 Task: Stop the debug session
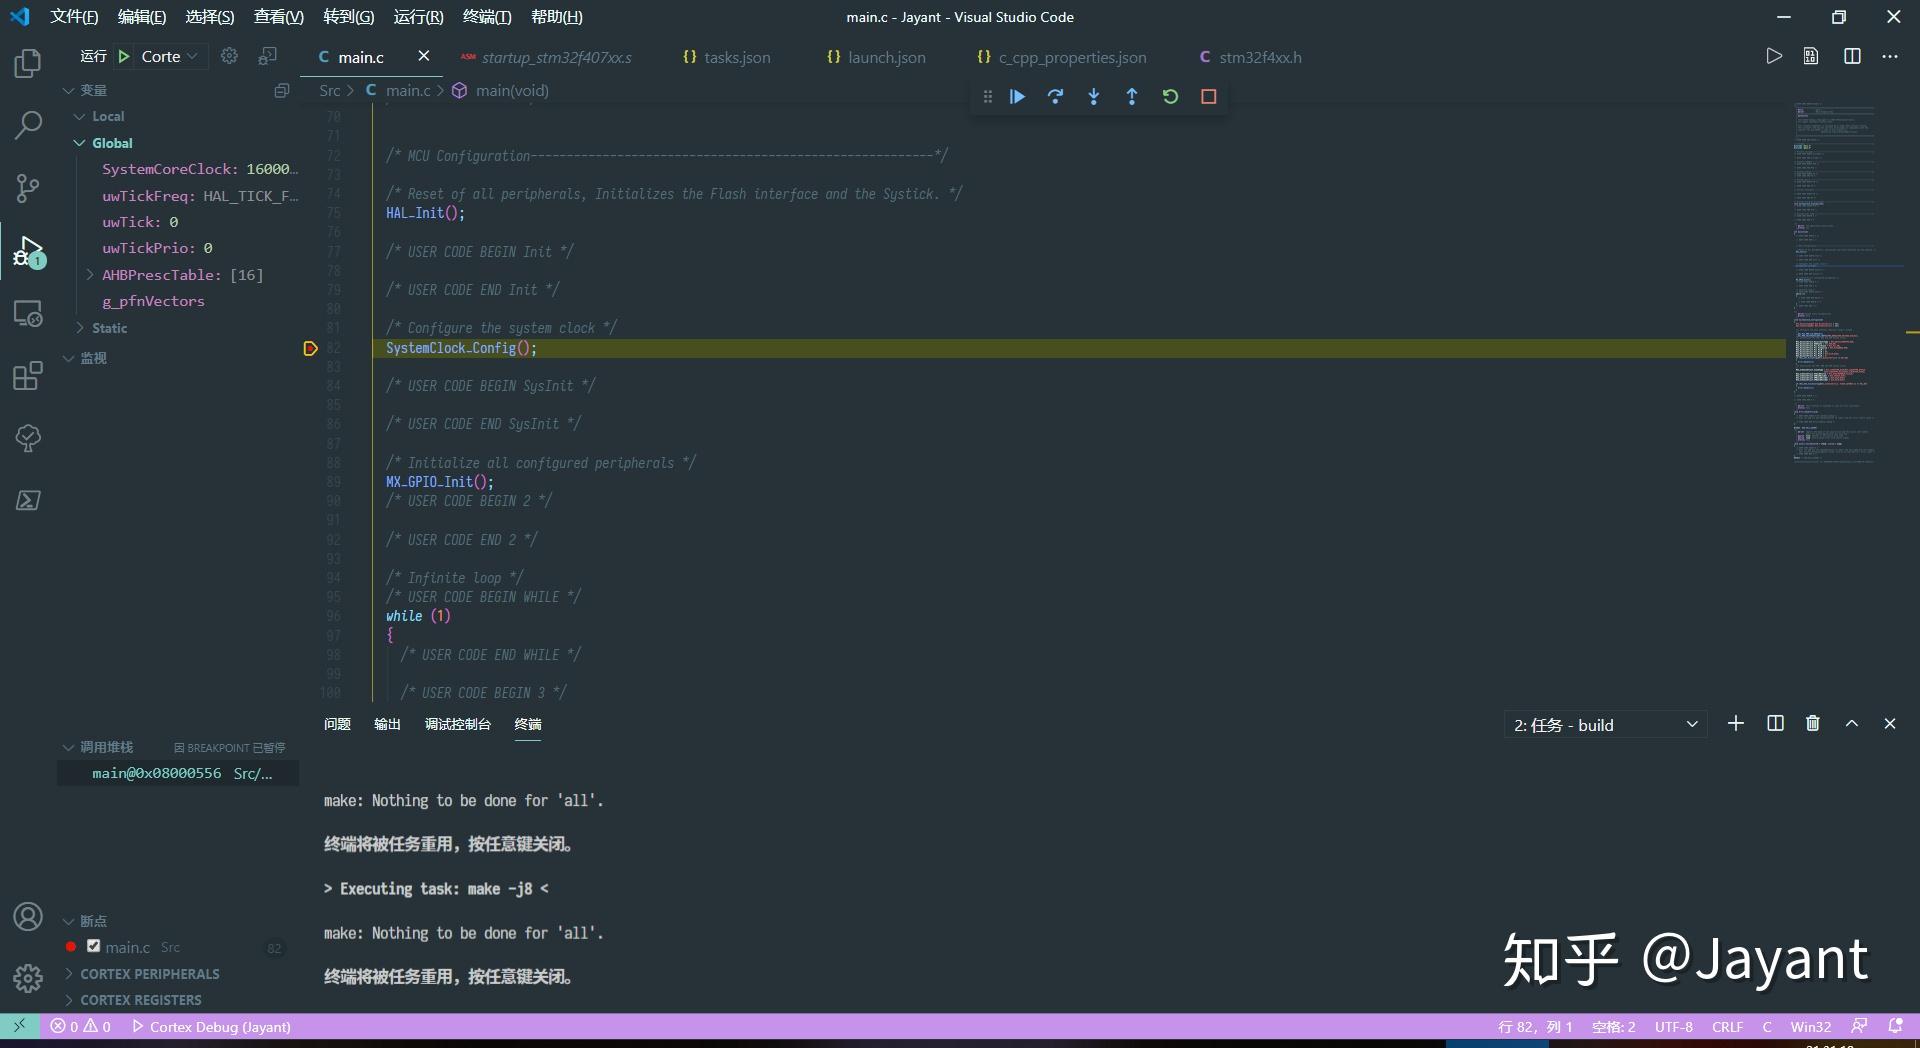(1208, 97)
